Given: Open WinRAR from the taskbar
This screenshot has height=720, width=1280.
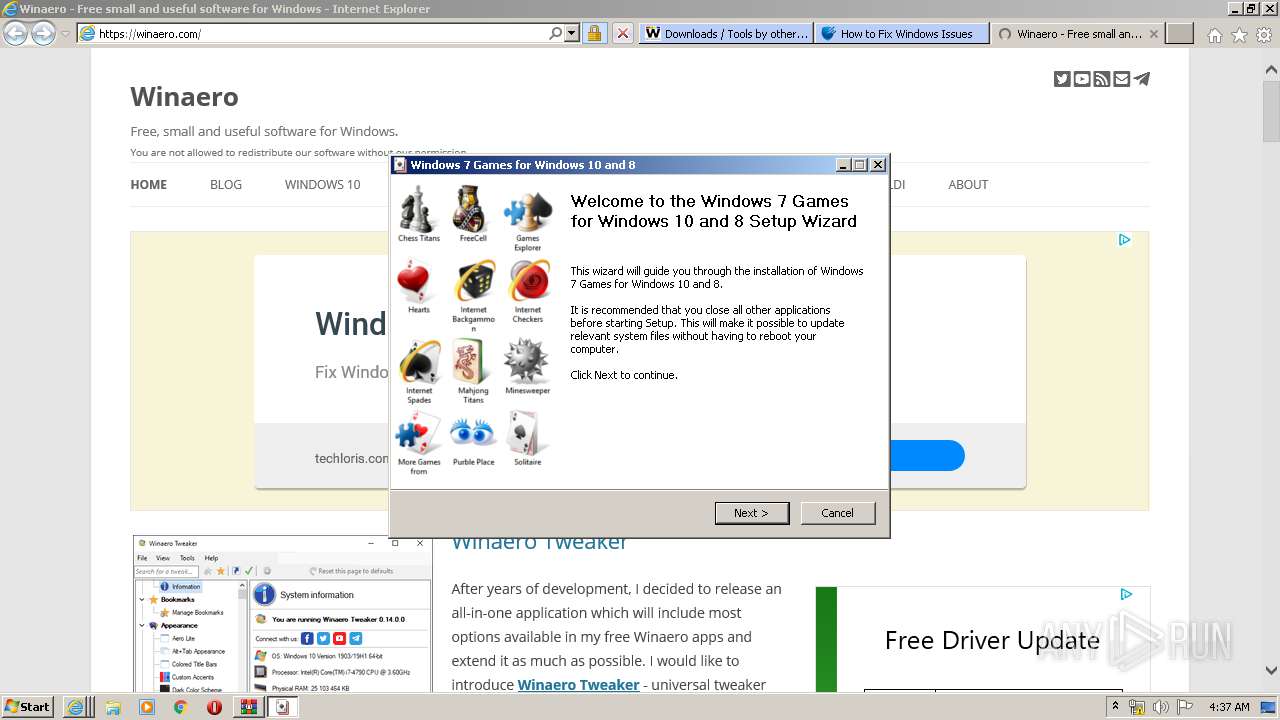Looking at the screenshot, I should click(x=247, y=707).
